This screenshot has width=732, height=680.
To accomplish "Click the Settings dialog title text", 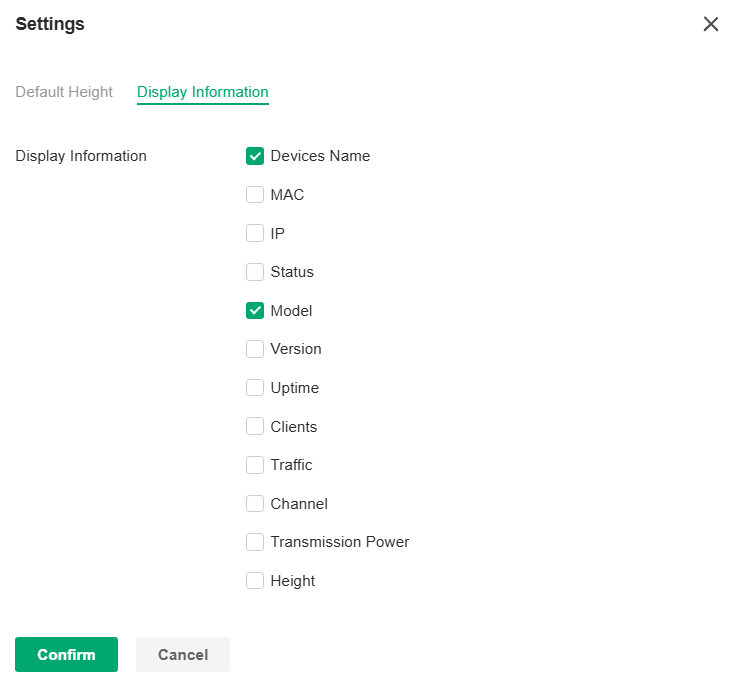I will (x=50, y=24).
